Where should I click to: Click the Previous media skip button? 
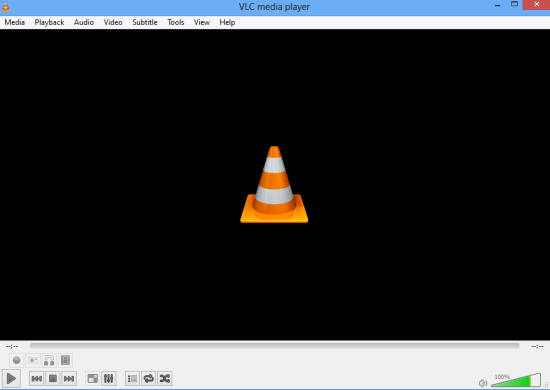(x=36, y=378)
